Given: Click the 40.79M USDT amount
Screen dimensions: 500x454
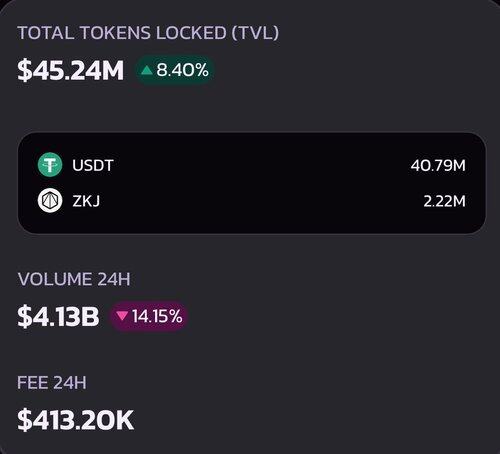Looking at the screenshot, I should click(438, 165).
